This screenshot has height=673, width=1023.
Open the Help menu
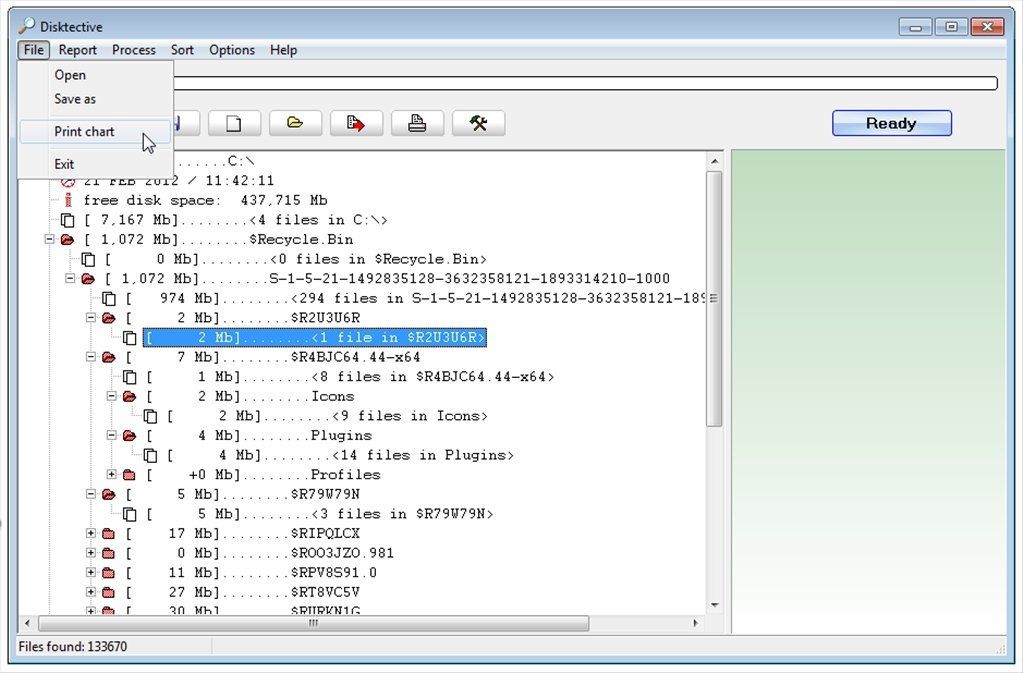click(283, 50)
